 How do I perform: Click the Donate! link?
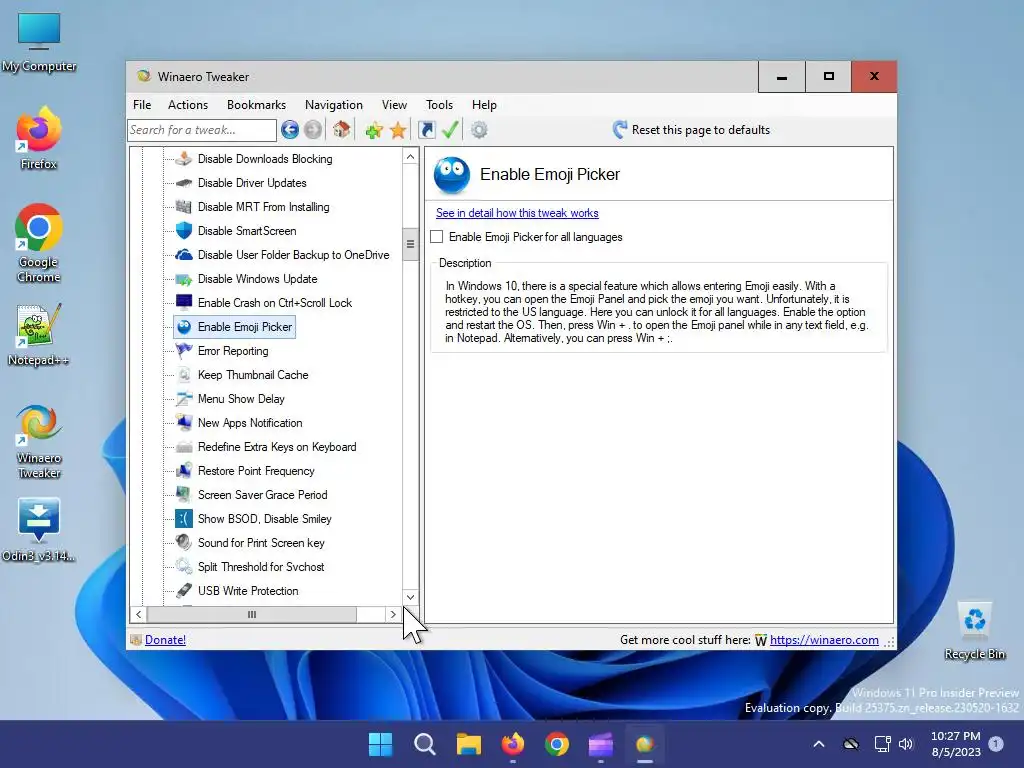(x=165, y=640)
